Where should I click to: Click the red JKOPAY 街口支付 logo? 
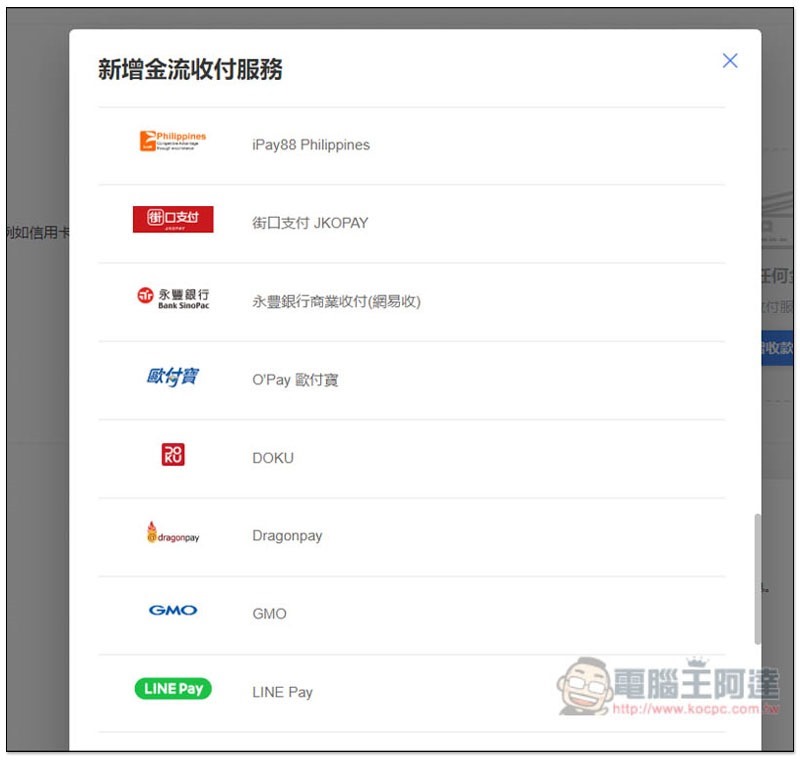[173, 219]
